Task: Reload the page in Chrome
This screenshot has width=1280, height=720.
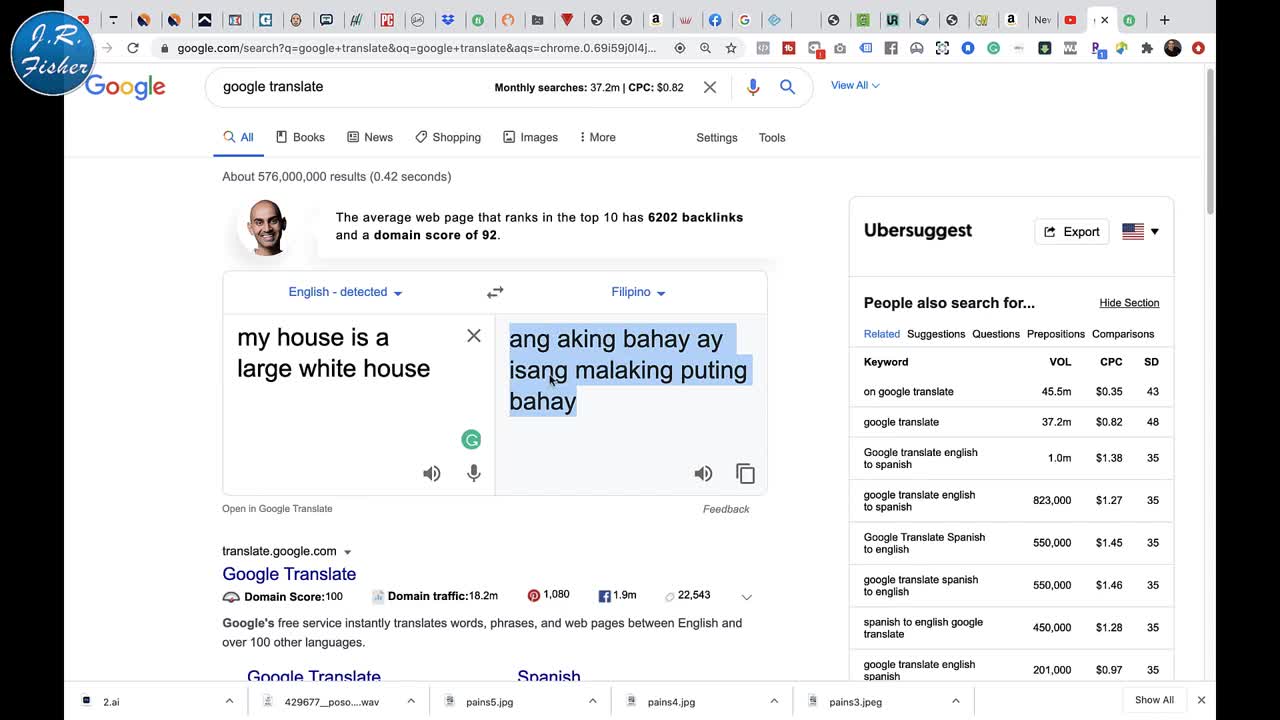Action: click(133, 48)
